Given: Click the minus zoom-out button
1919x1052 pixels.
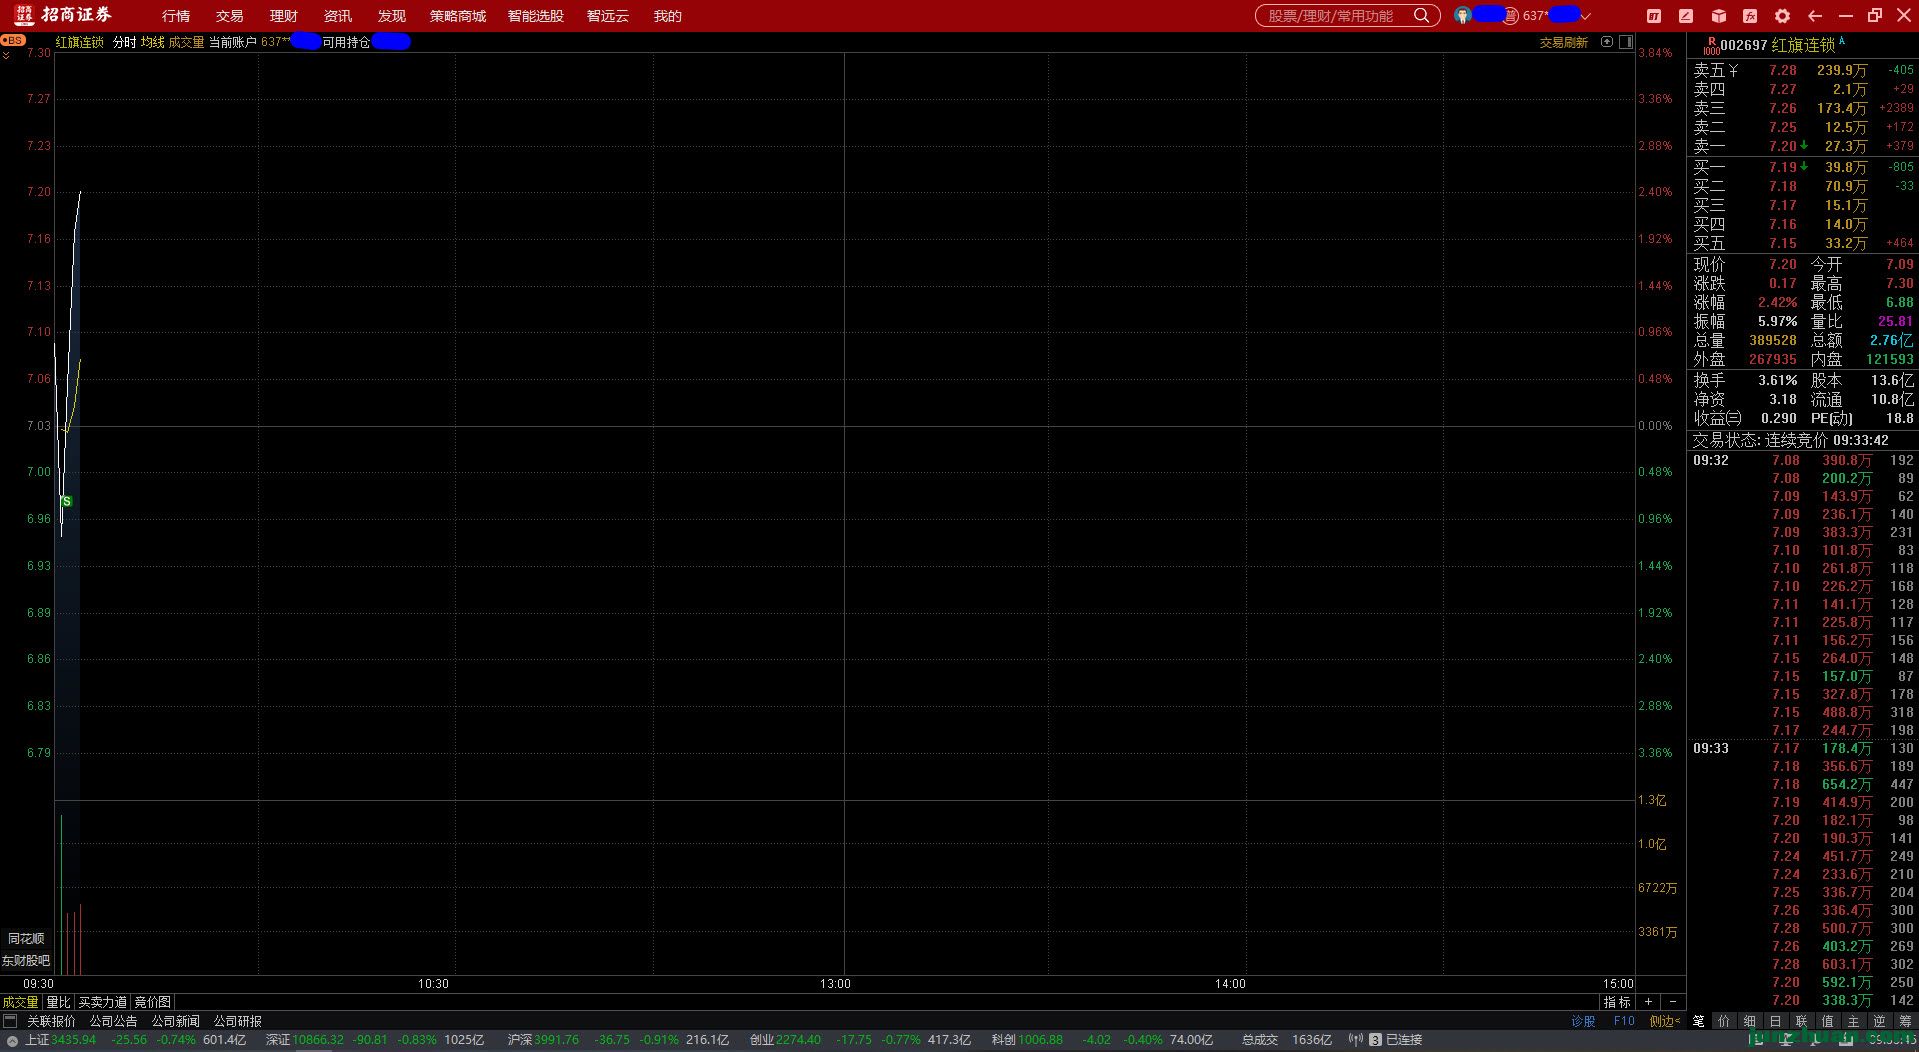Looking at the screenshot, I should click(1673, 1002).
